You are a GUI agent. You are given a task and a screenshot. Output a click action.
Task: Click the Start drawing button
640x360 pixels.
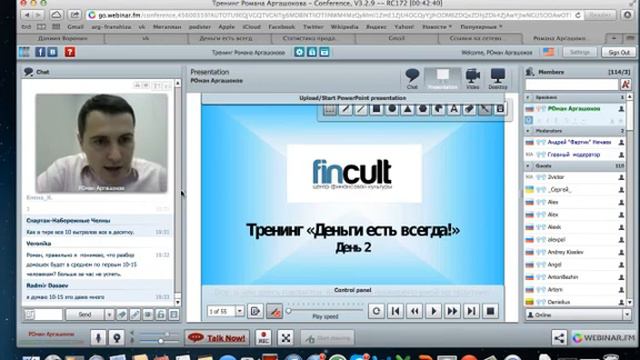click(x=328, y=338)
